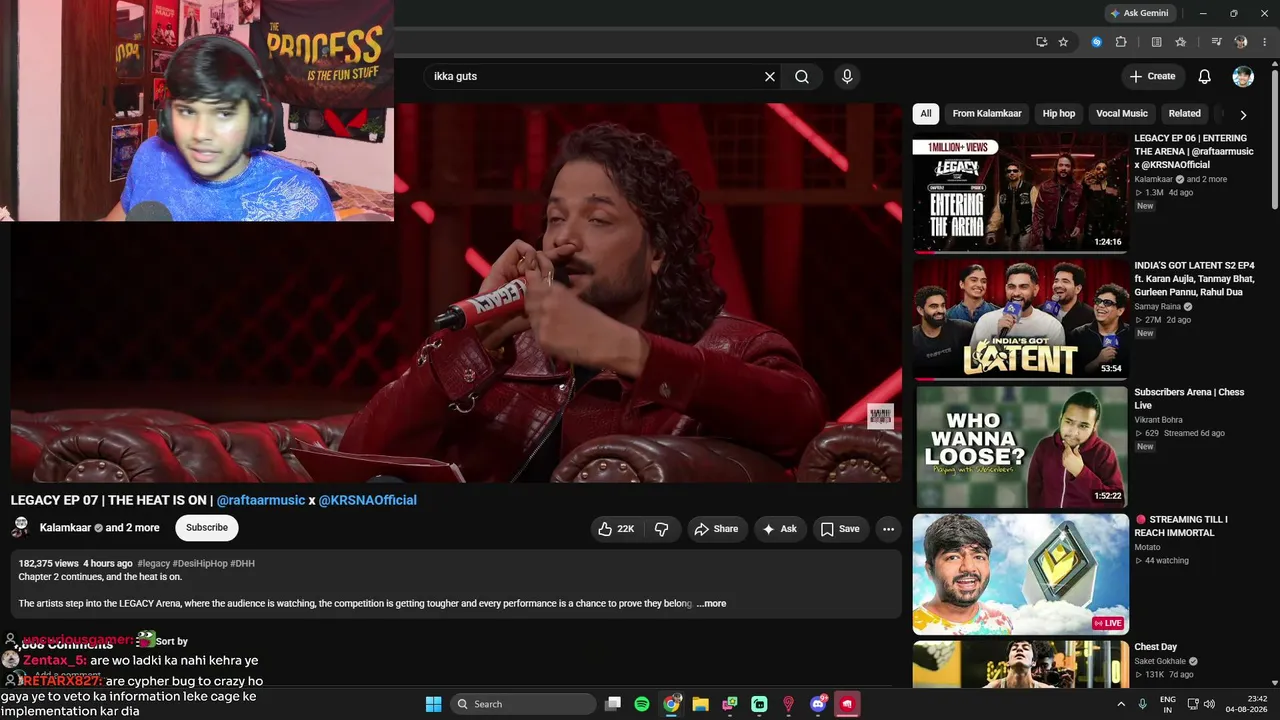Open the @raftaarmusic channel link
Viewport: 1280px width, 720px height.
pyautogui.click(x=261, y=500)
